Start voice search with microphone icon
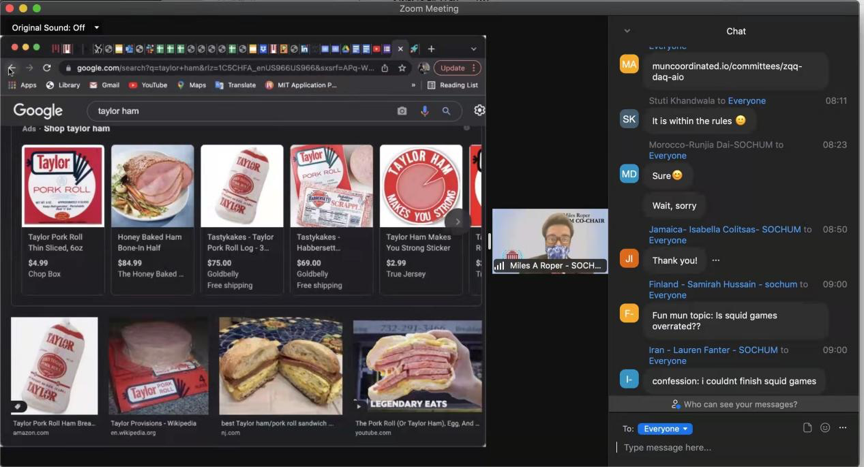The image size is (864, 467). pos(424,111)
